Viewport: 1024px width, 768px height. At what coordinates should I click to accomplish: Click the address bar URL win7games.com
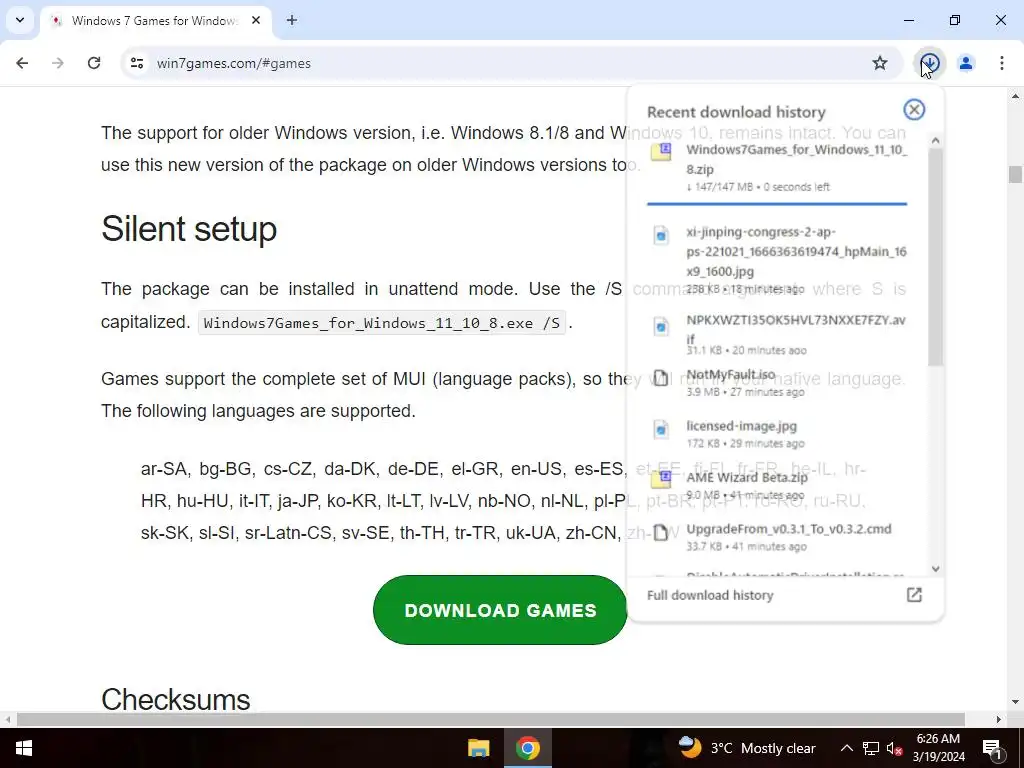coord(234,63)
